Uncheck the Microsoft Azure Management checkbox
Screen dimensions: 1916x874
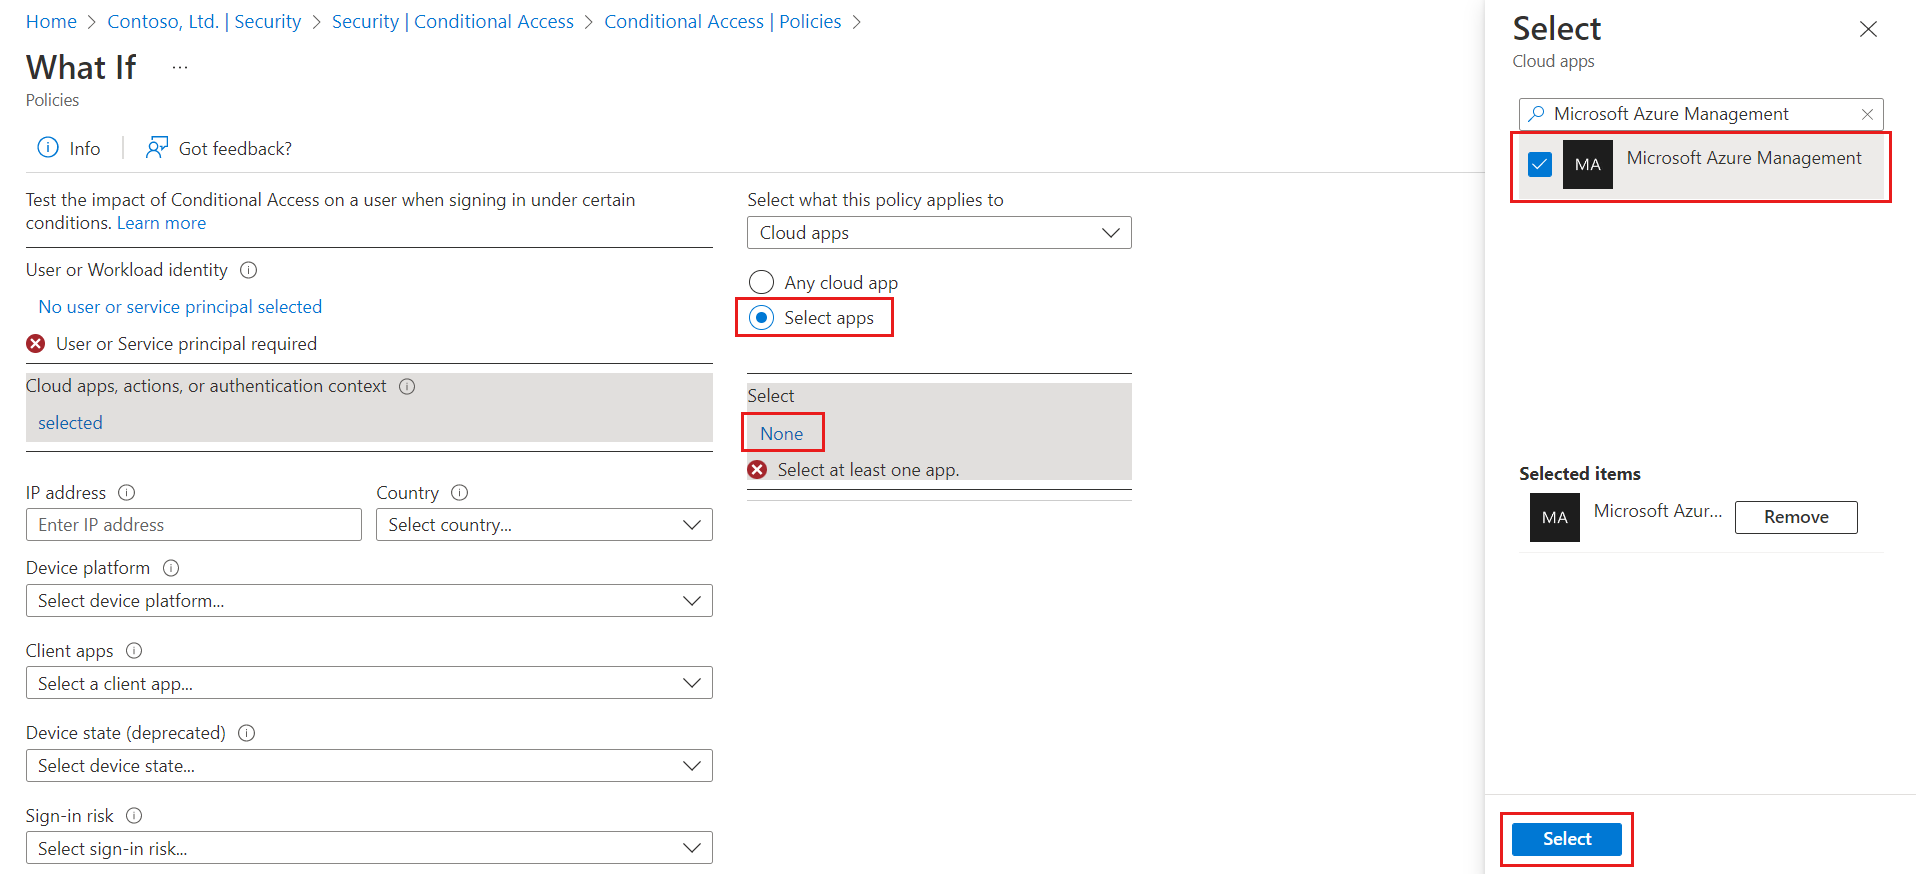pos(1540,164)
